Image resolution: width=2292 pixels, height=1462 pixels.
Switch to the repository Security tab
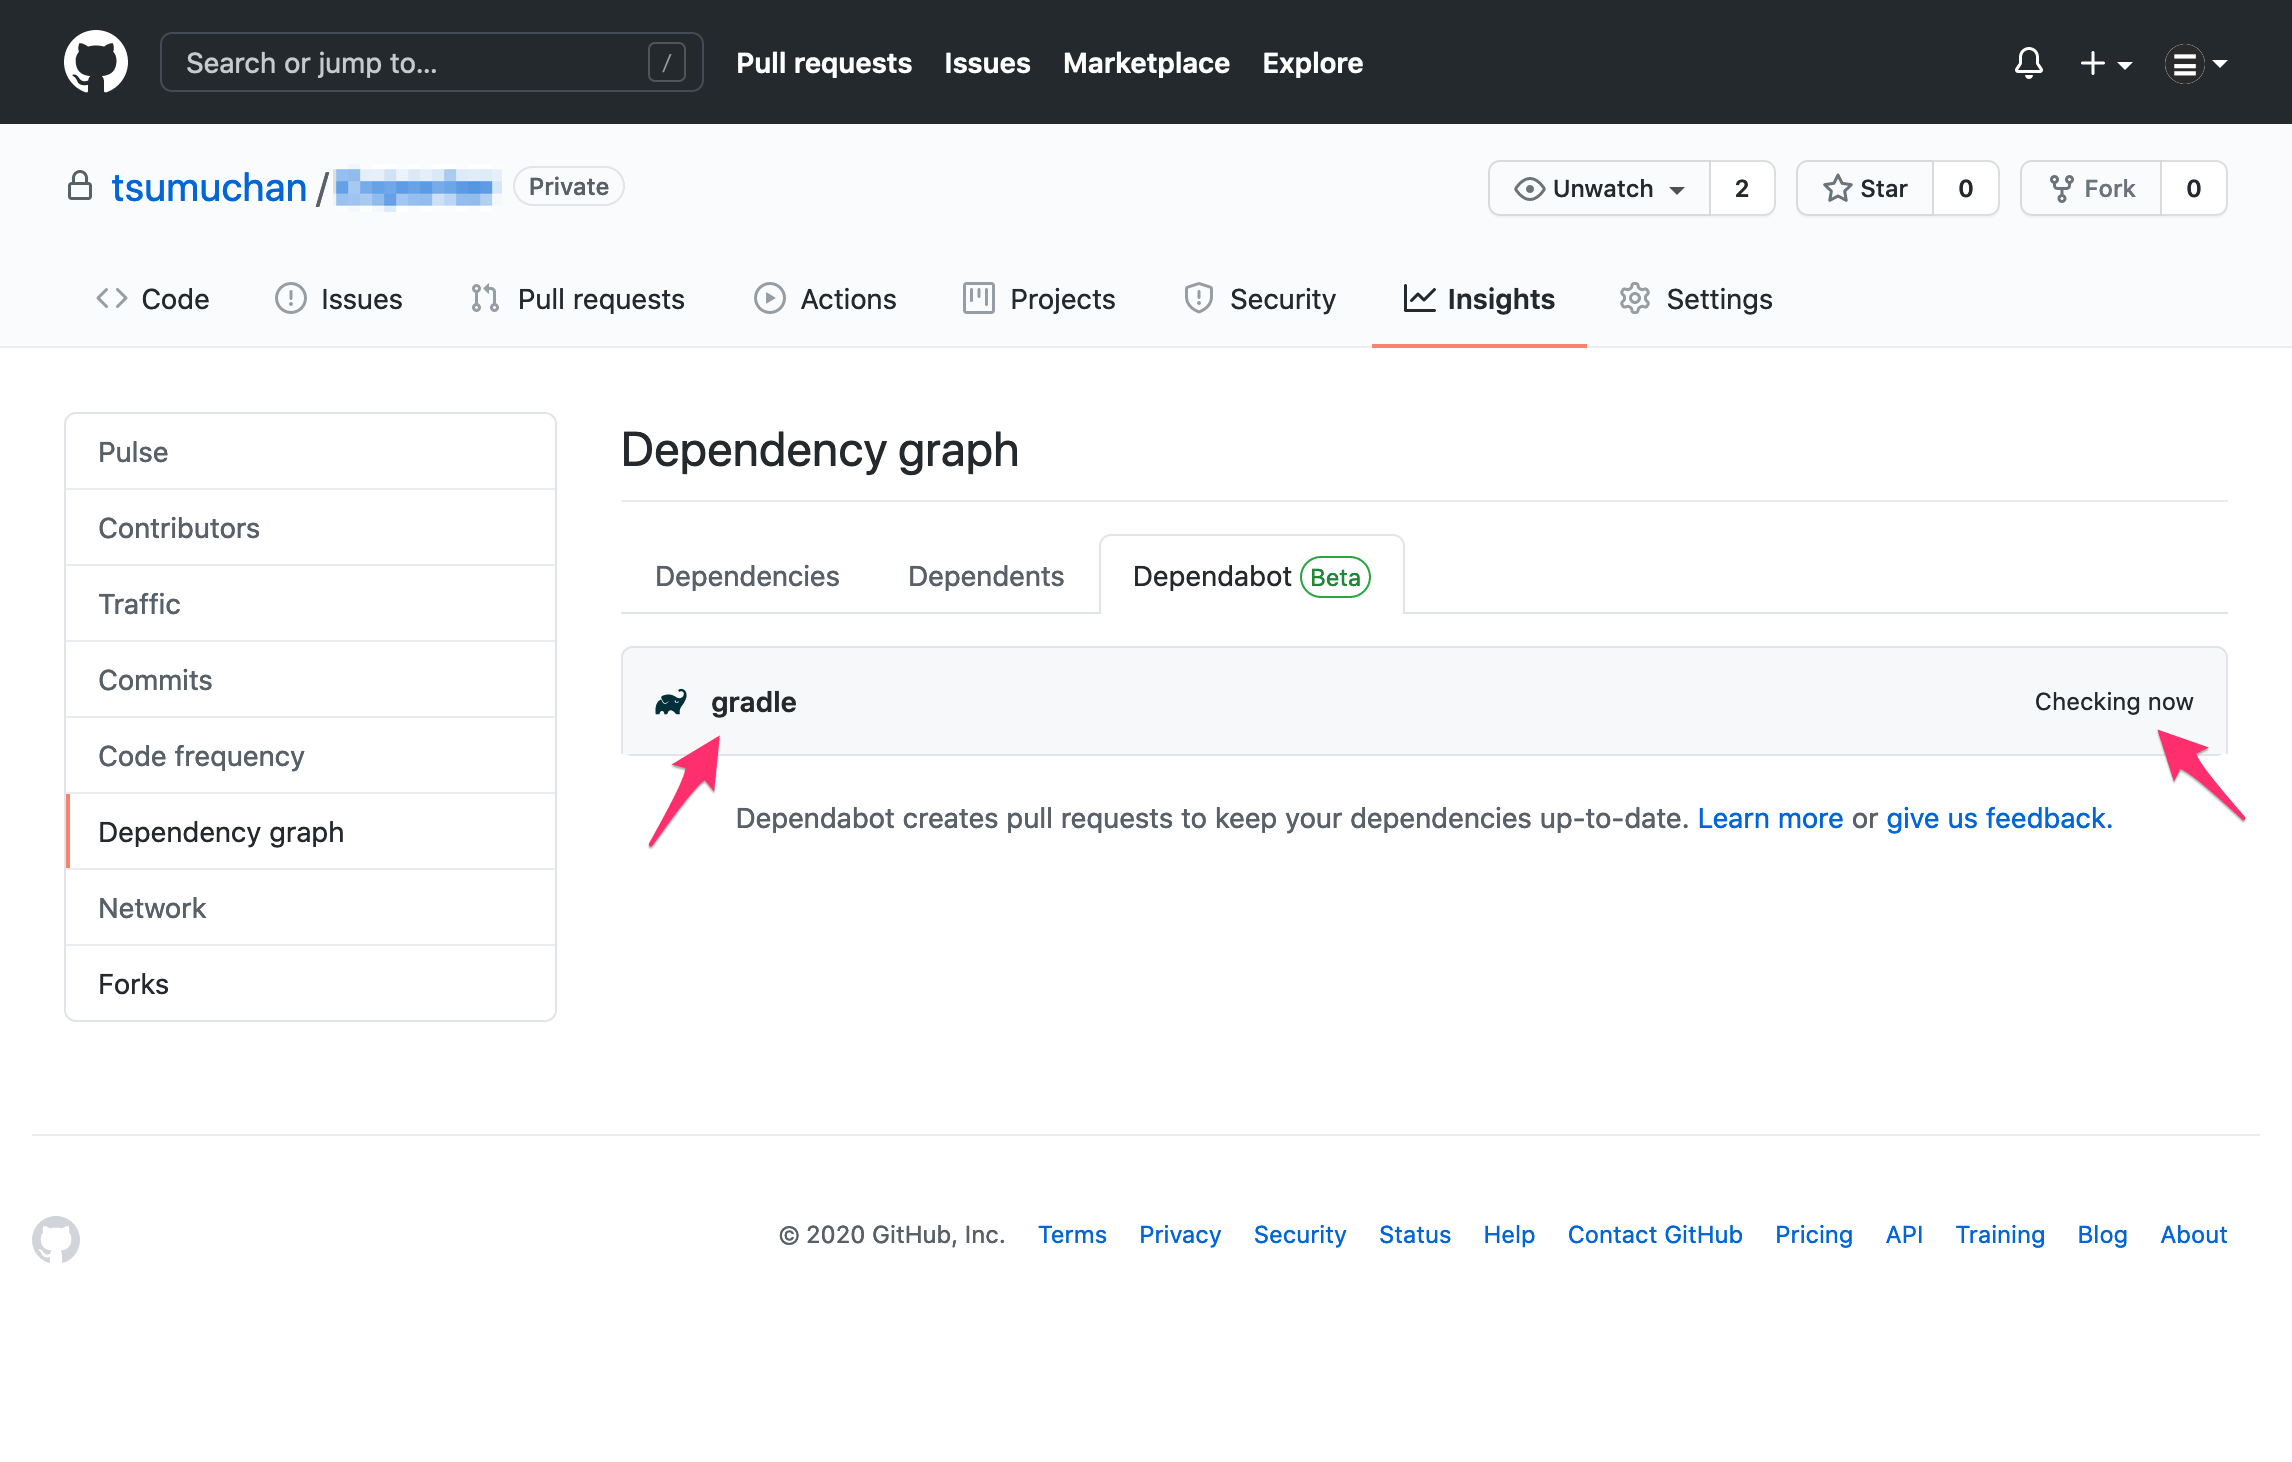coord(1260,298)
